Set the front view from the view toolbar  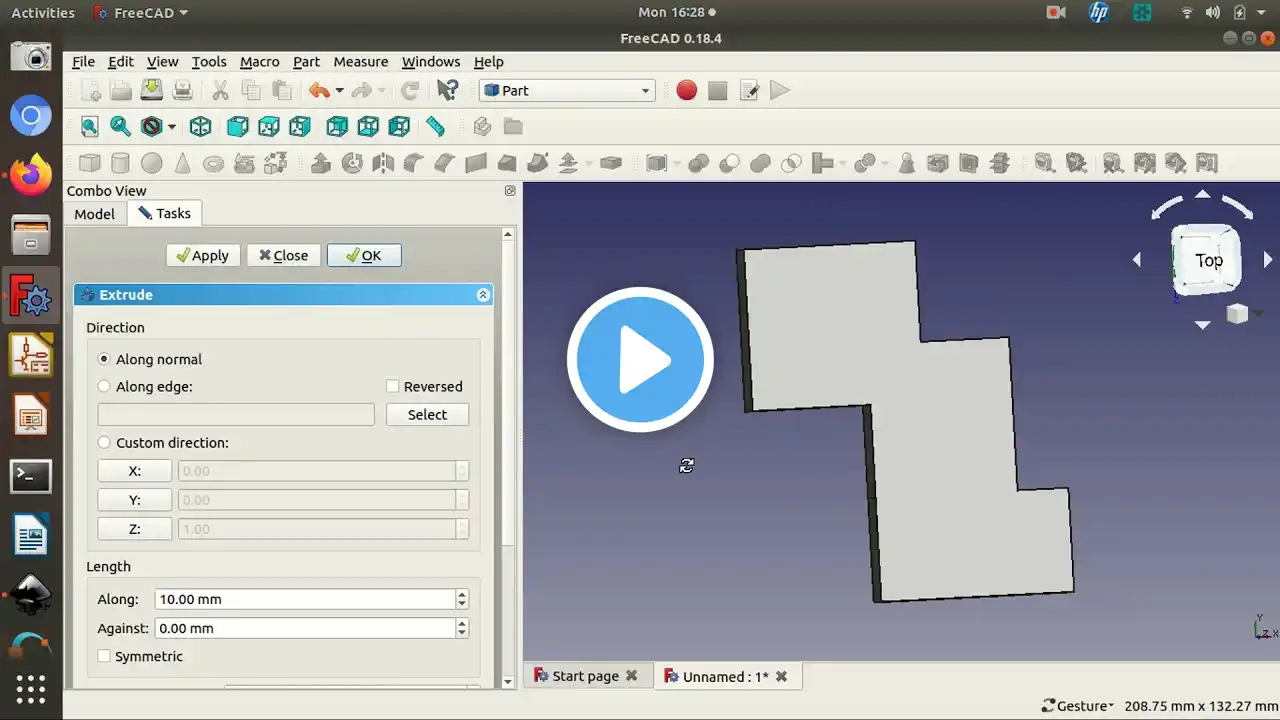point(237,126)
